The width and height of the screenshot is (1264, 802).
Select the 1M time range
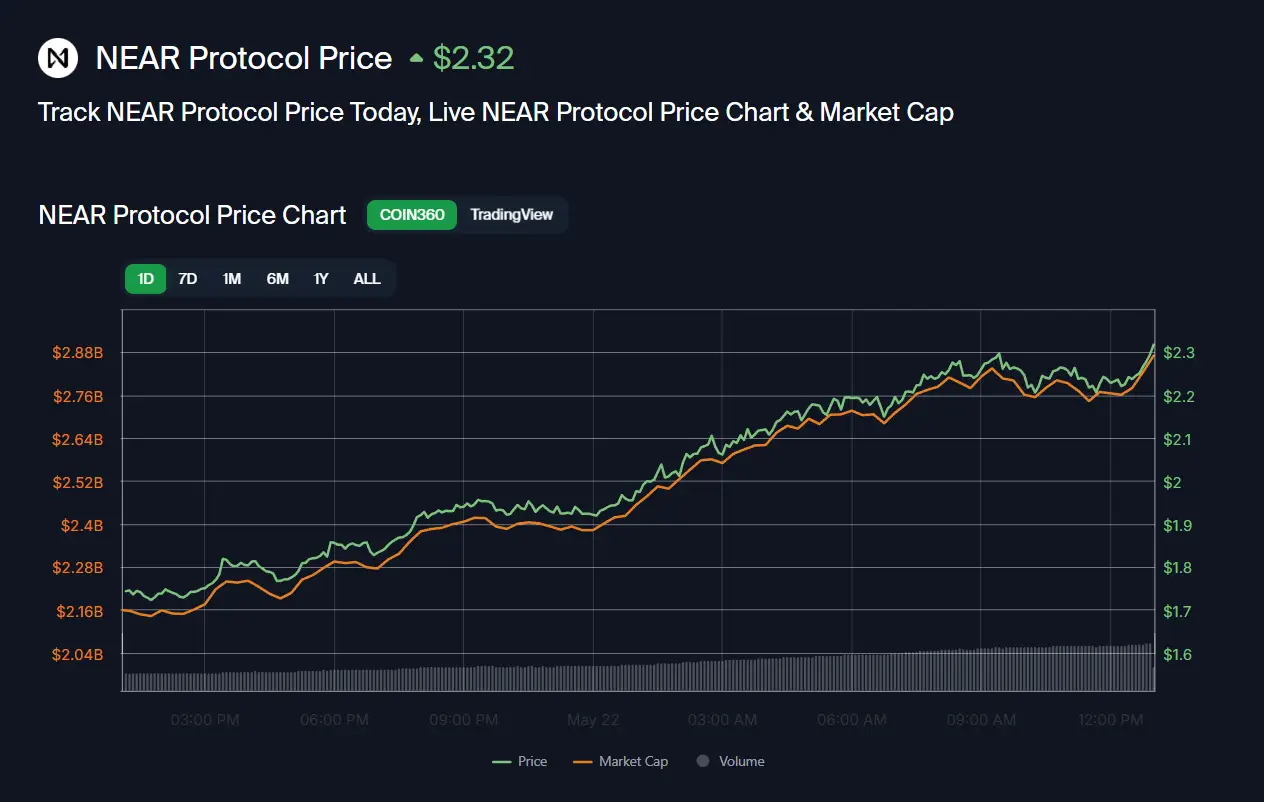point(232,279)
